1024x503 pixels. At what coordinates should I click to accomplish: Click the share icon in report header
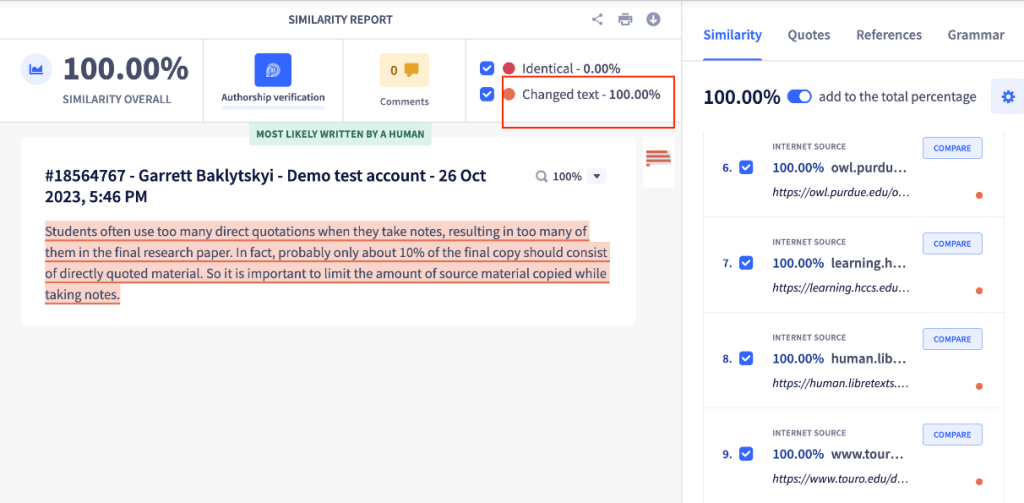[597, 19]
